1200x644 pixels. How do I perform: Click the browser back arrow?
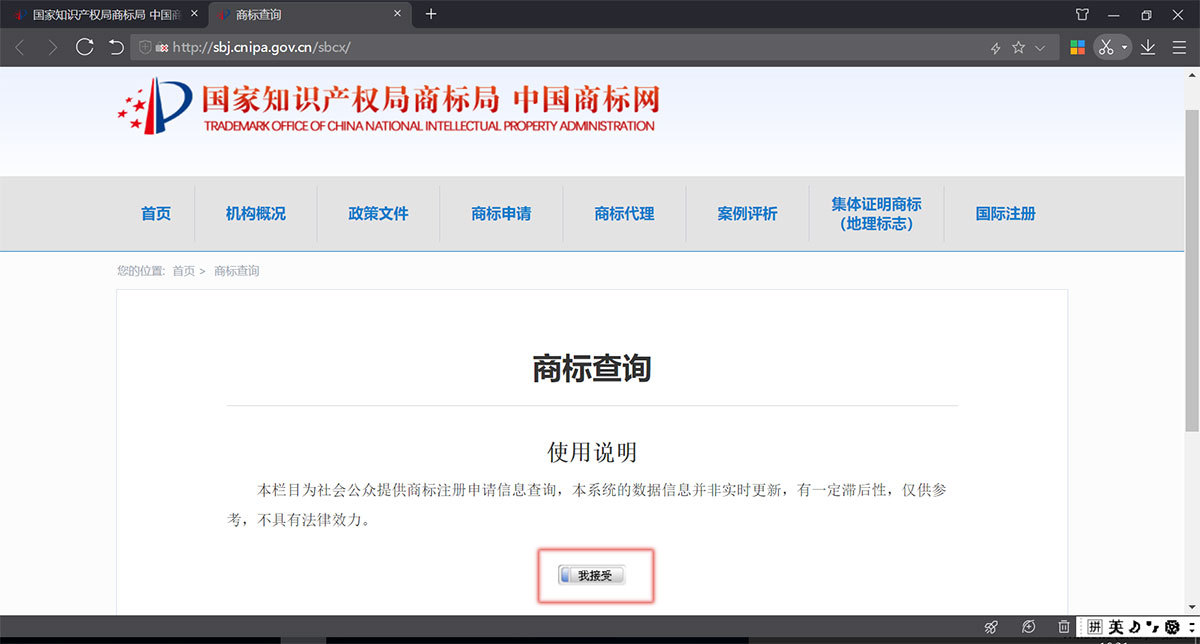[x=21, y=47]
